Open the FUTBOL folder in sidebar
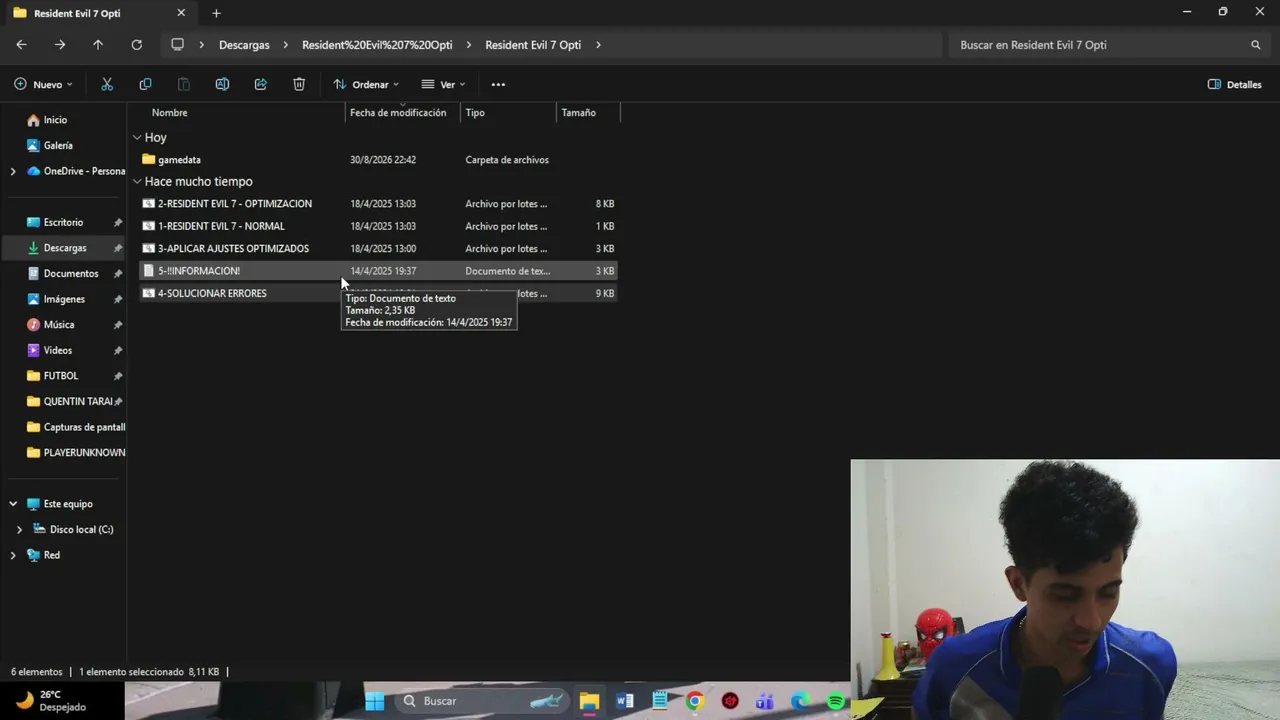The width and height of the screenshot is (1280, 720). [x=63, y=376]
